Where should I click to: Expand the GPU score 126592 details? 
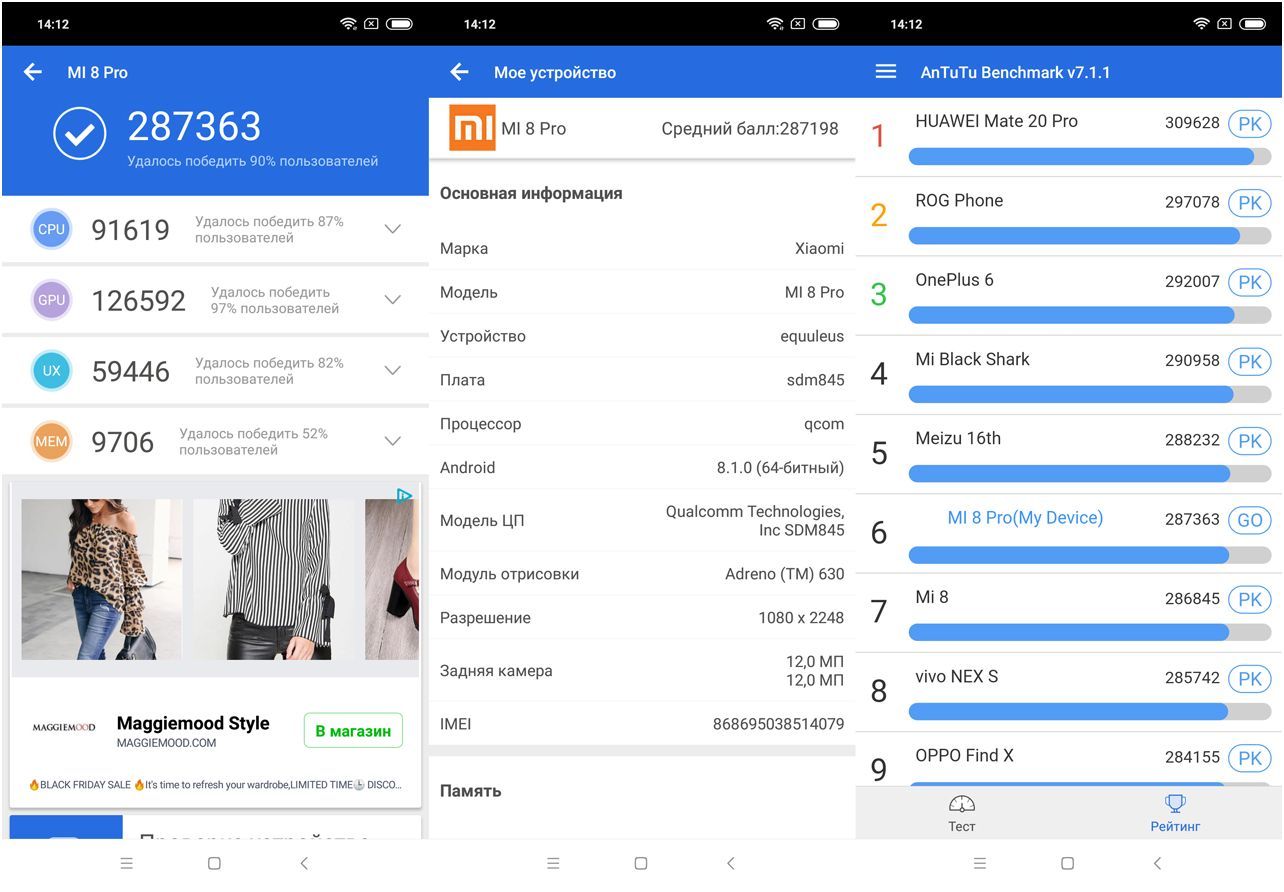[393, 300]
